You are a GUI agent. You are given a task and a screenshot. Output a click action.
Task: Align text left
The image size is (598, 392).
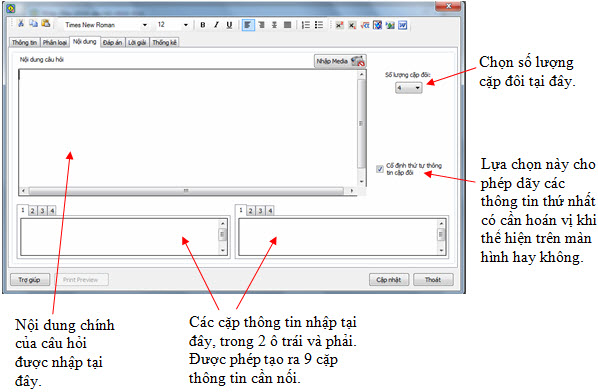pos(248,25)
